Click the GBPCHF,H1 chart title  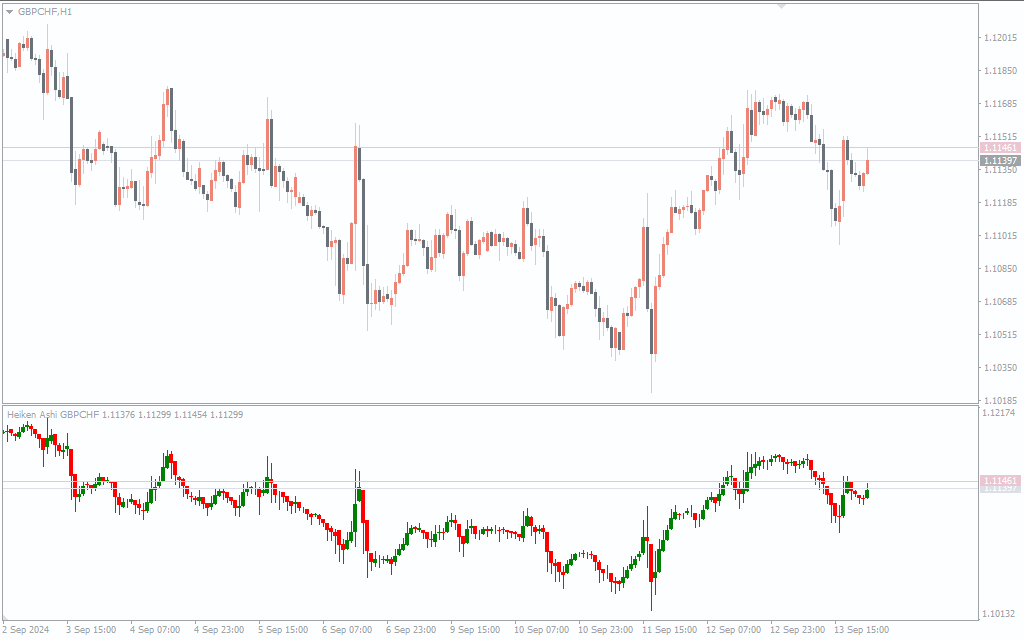pos(45,11)
